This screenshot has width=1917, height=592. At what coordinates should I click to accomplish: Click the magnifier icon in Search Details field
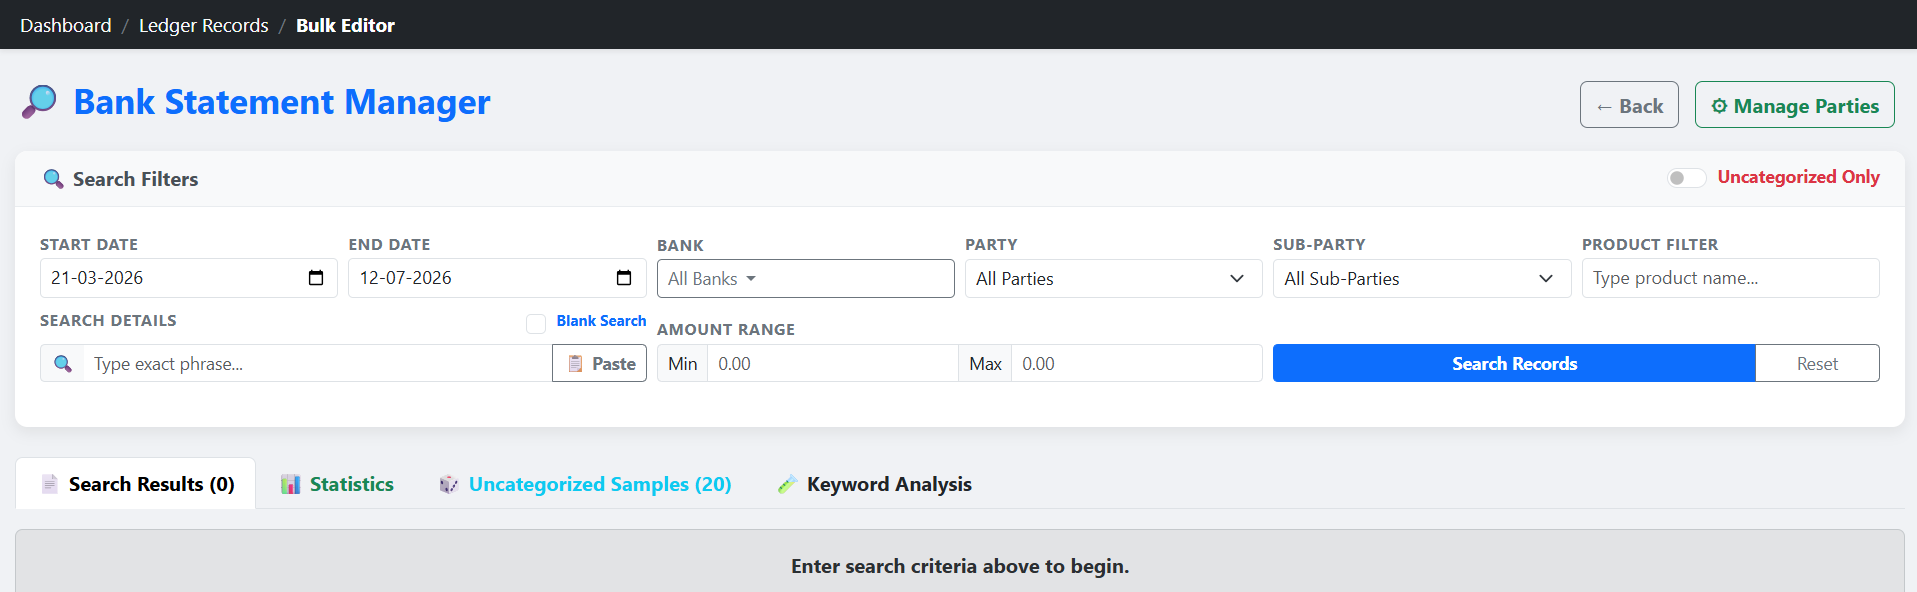pyautogui.click(x=63, y=364)
